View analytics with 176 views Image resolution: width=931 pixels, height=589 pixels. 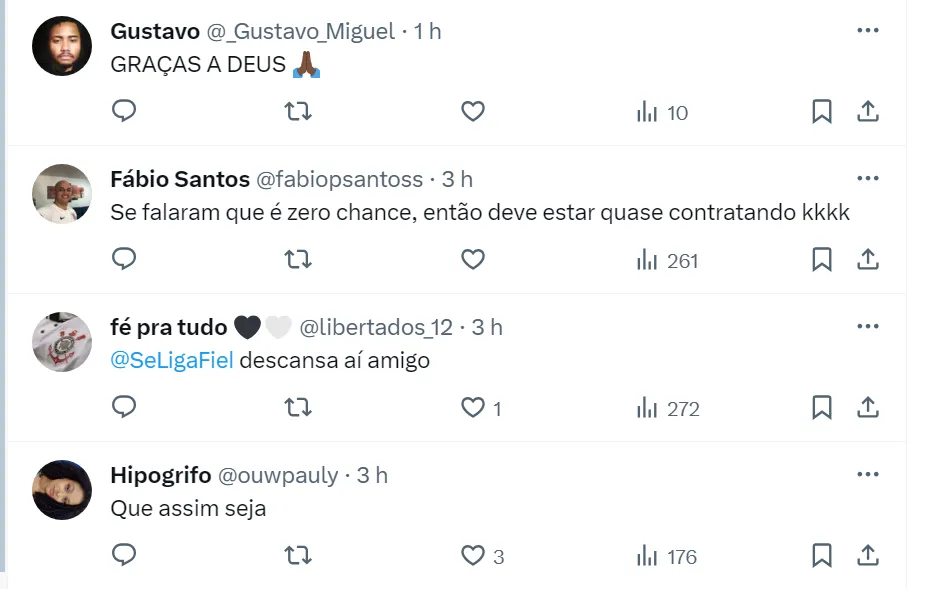point(667,556)
